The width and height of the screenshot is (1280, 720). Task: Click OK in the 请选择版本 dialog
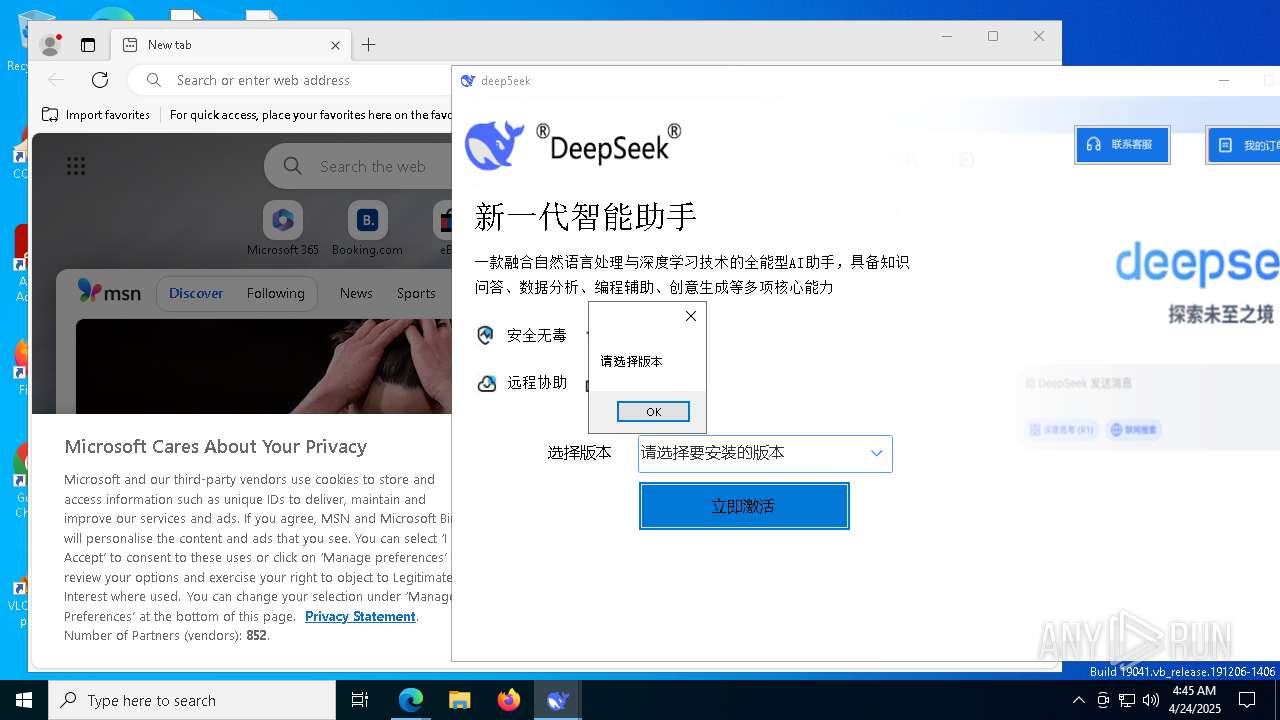pos(653,412)
